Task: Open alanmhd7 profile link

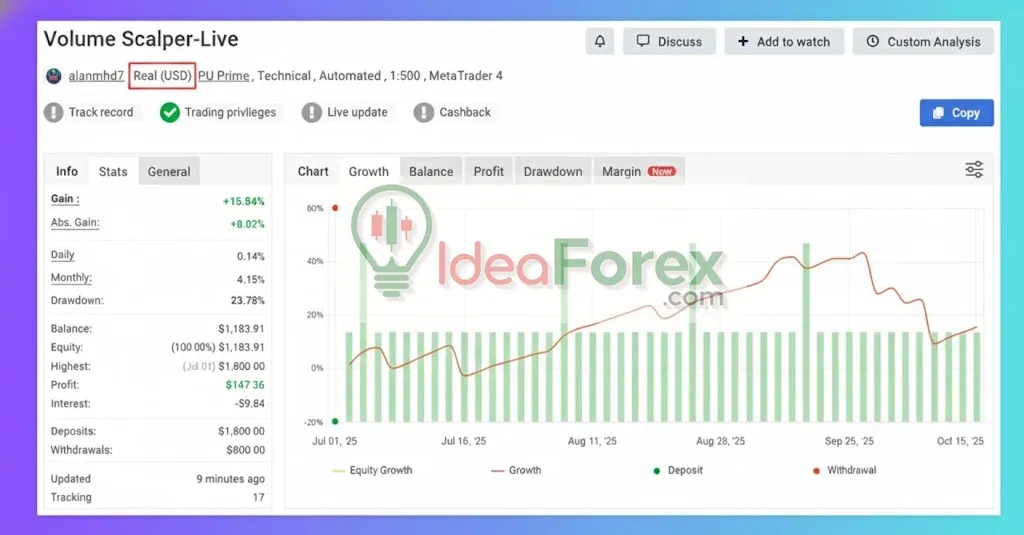Action: 96,76
